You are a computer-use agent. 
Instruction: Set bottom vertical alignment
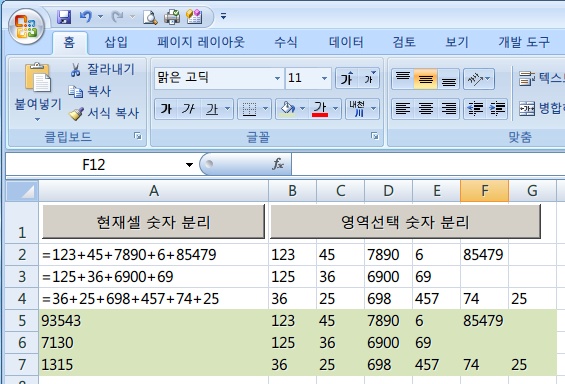[449, 78]
